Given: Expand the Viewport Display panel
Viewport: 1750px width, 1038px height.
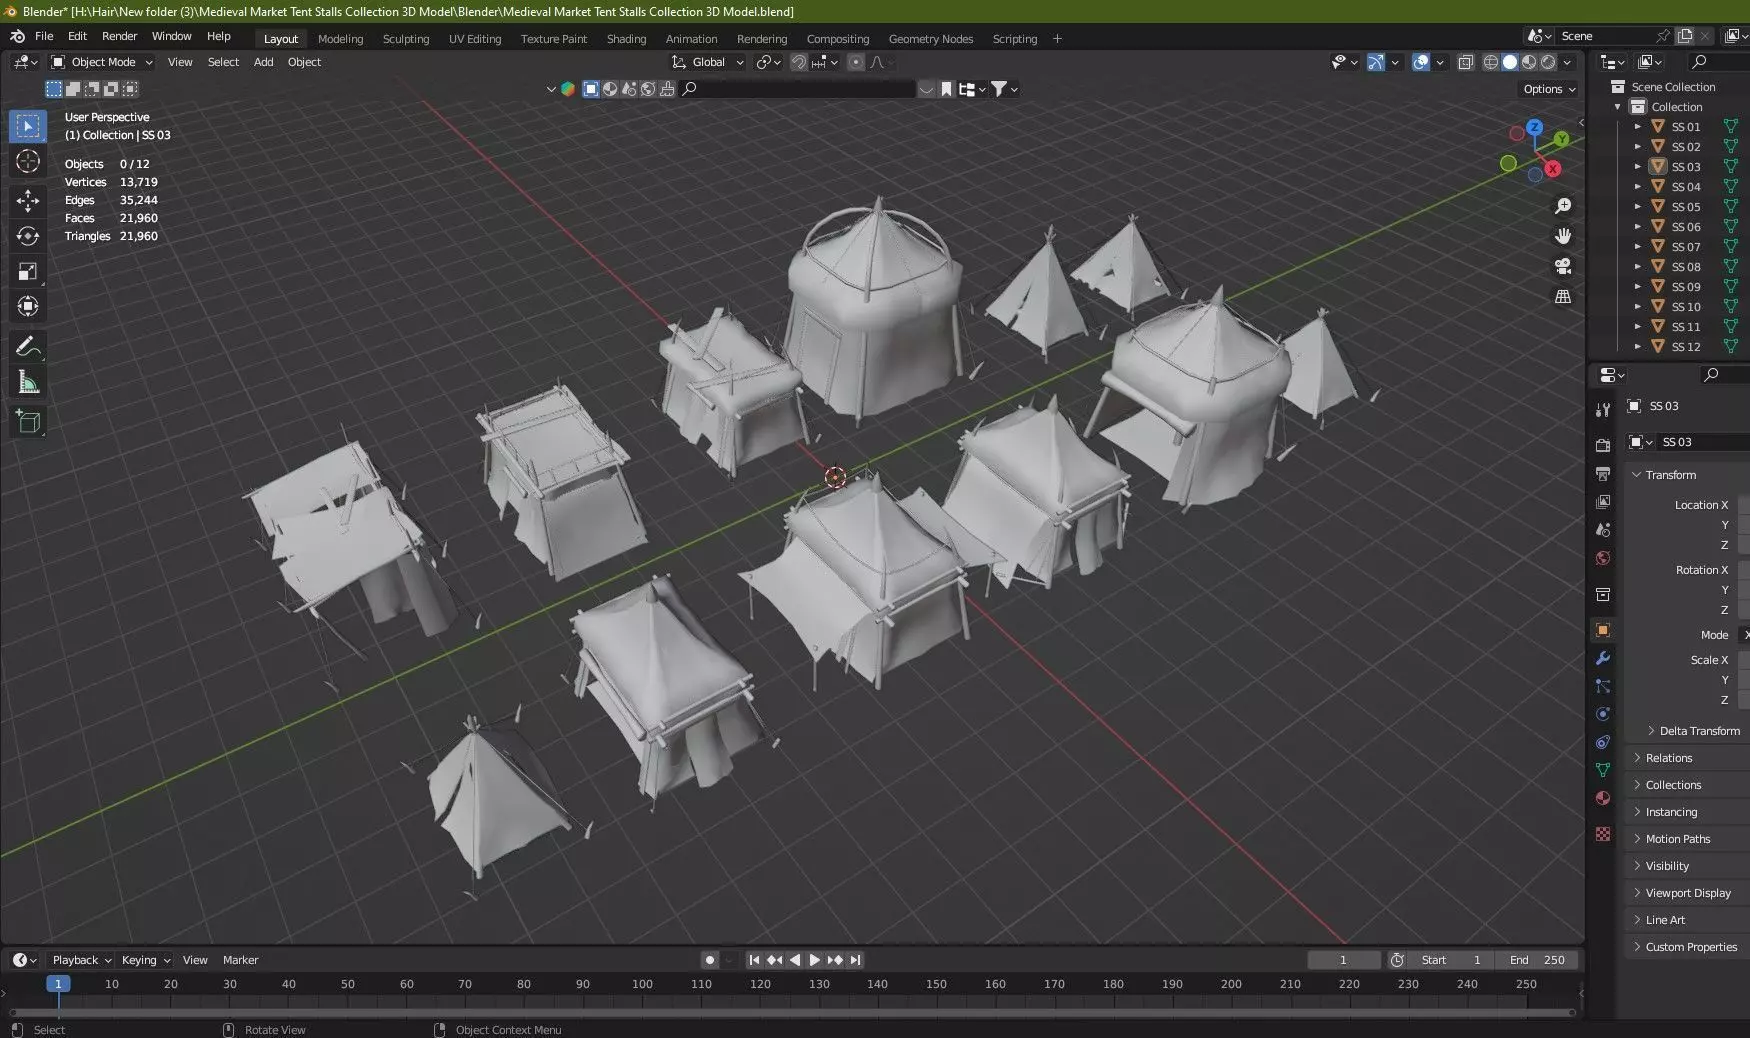Looking at the screenshot, I should click(x=1637, y=893).
